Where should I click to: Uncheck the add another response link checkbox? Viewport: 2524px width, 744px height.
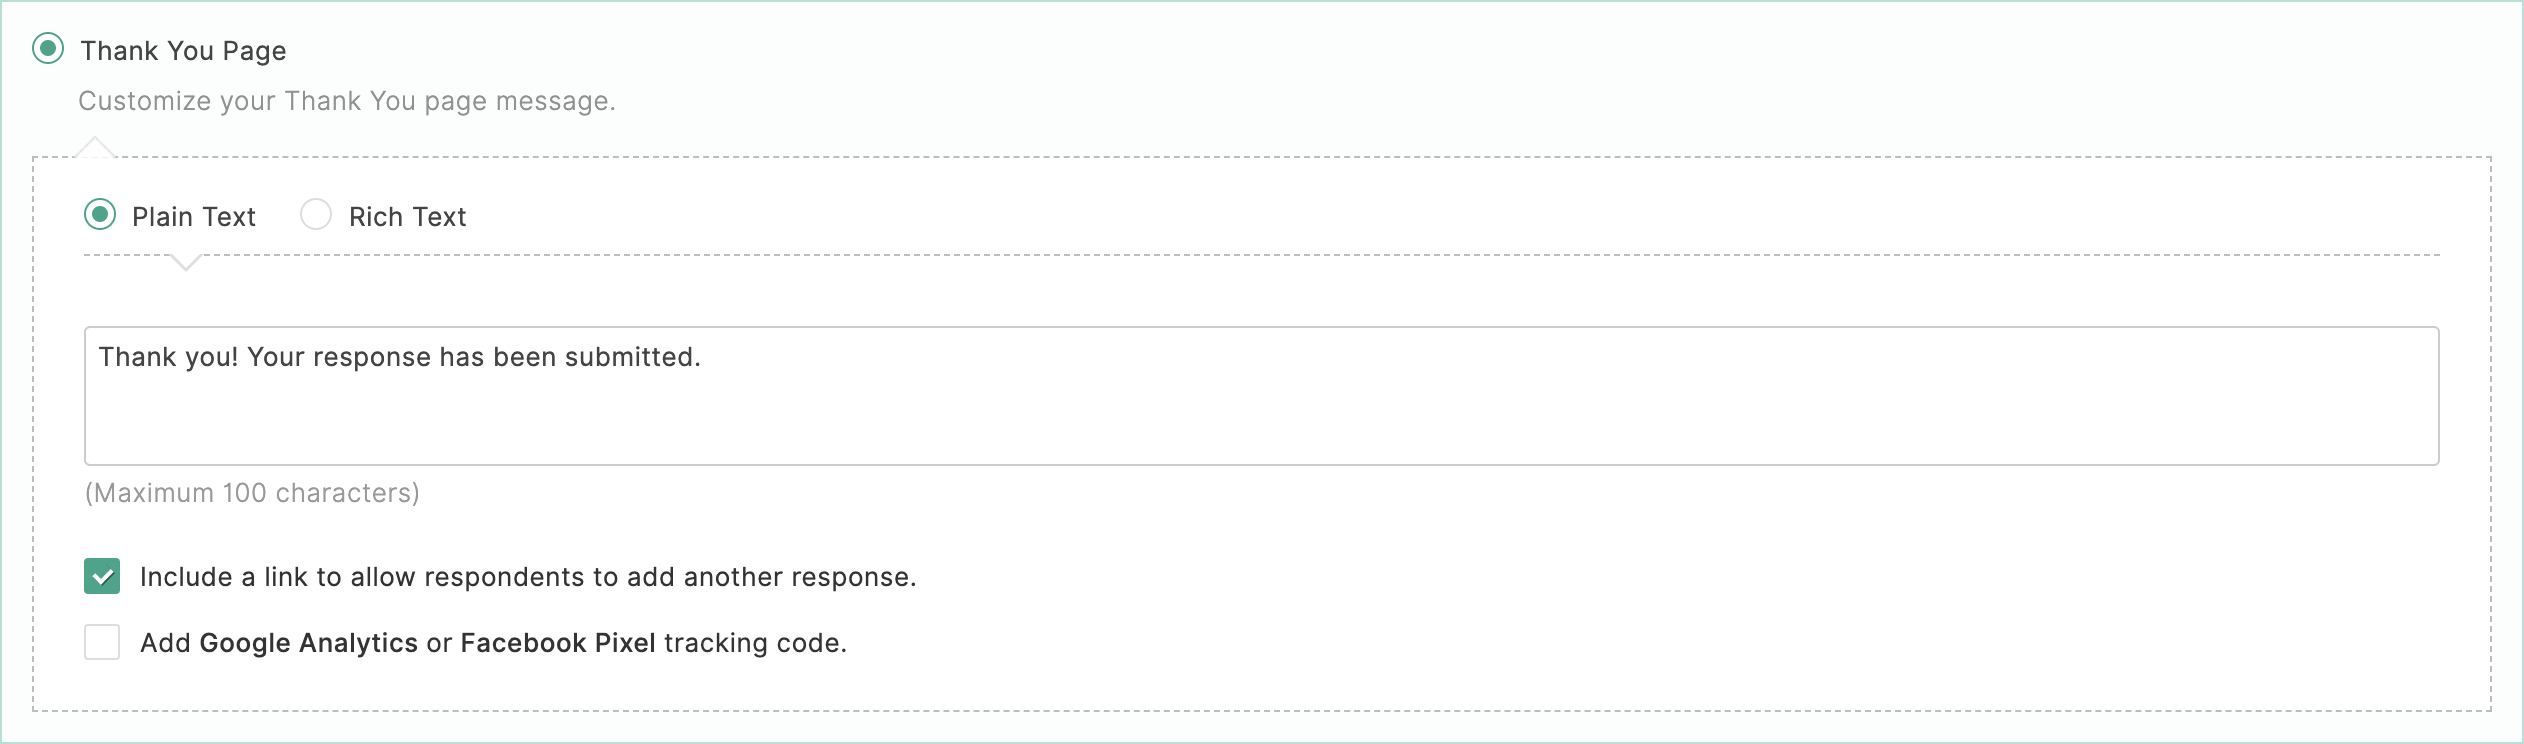coord(102,576)
